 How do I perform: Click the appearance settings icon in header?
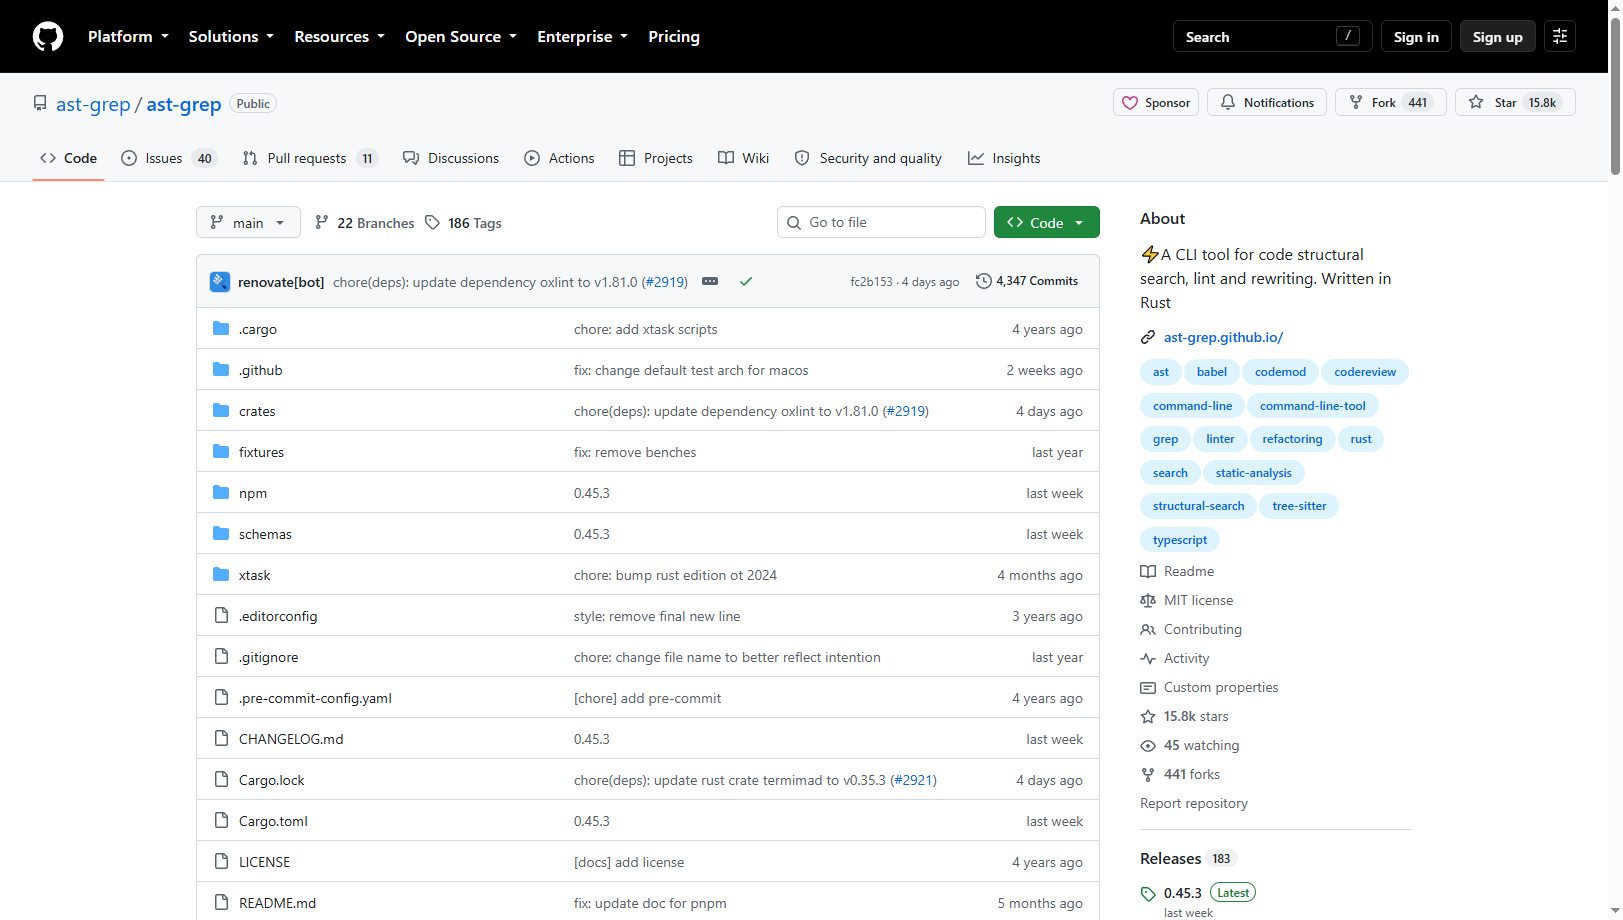[x=1560, y=37]
